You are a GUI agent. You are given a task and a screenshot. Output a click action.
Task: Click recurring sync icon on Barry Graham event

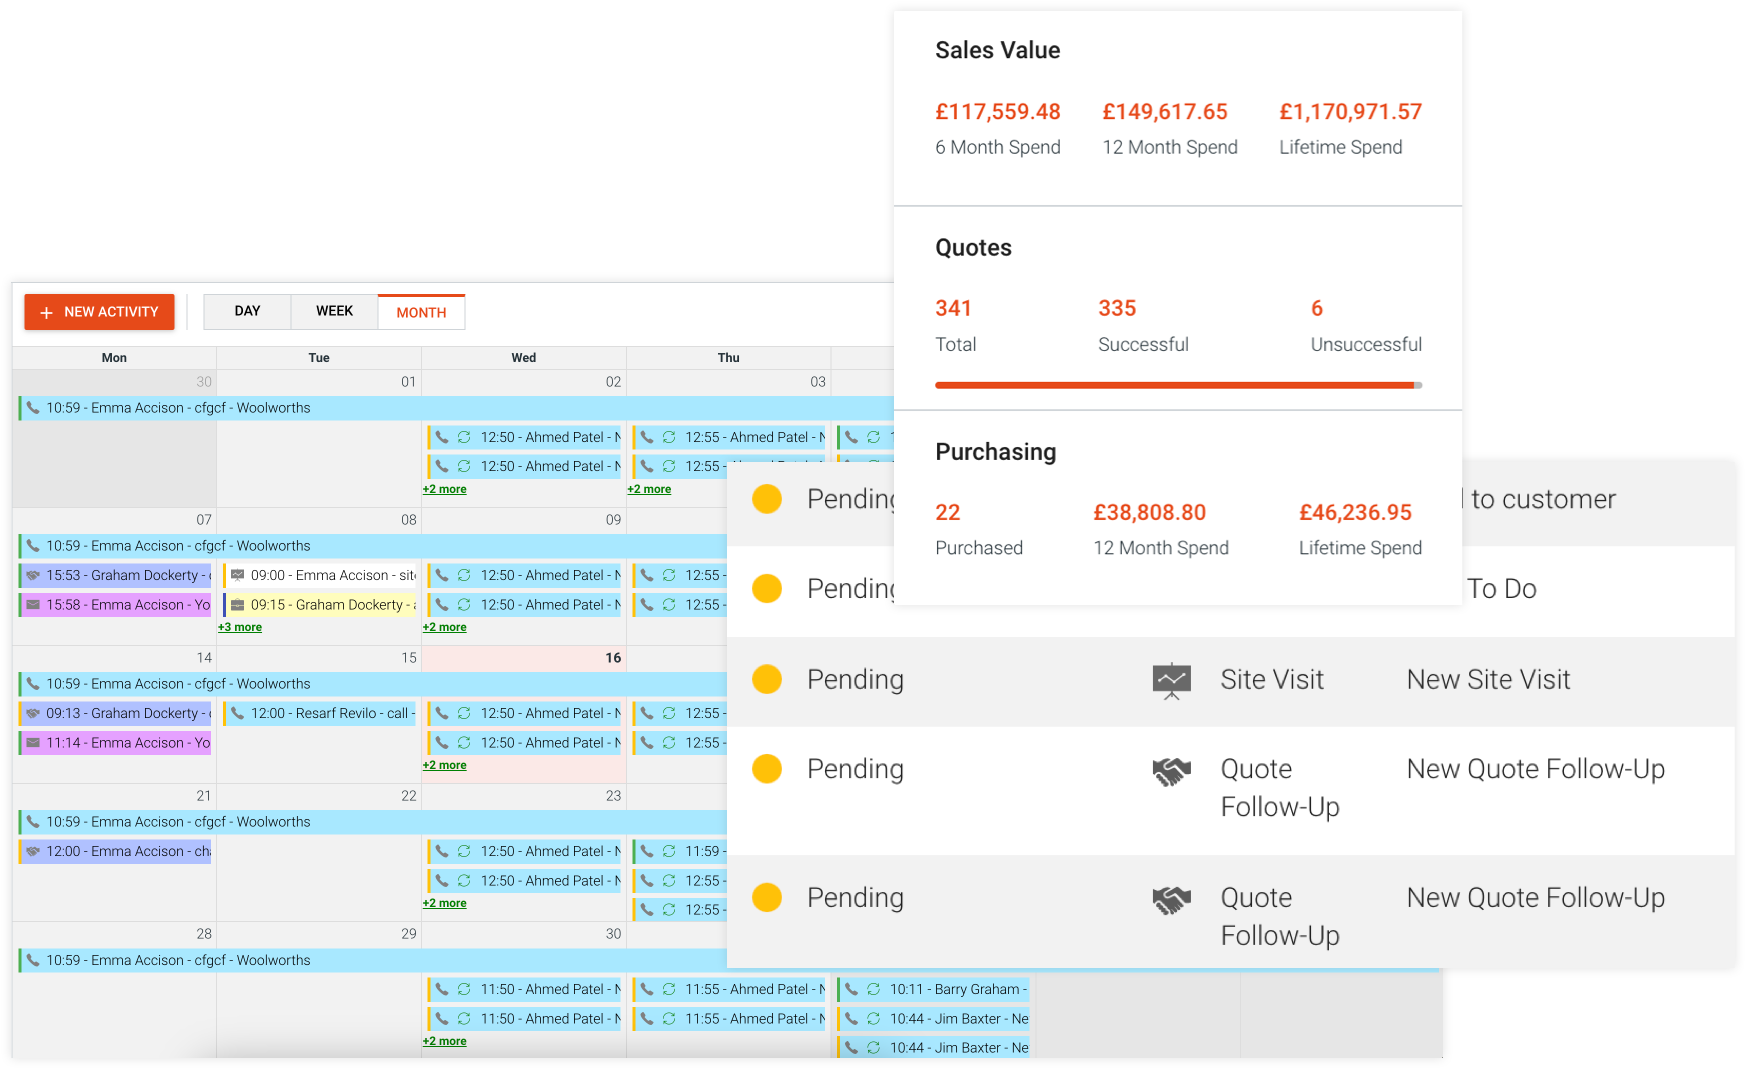[x=873, y=989]
